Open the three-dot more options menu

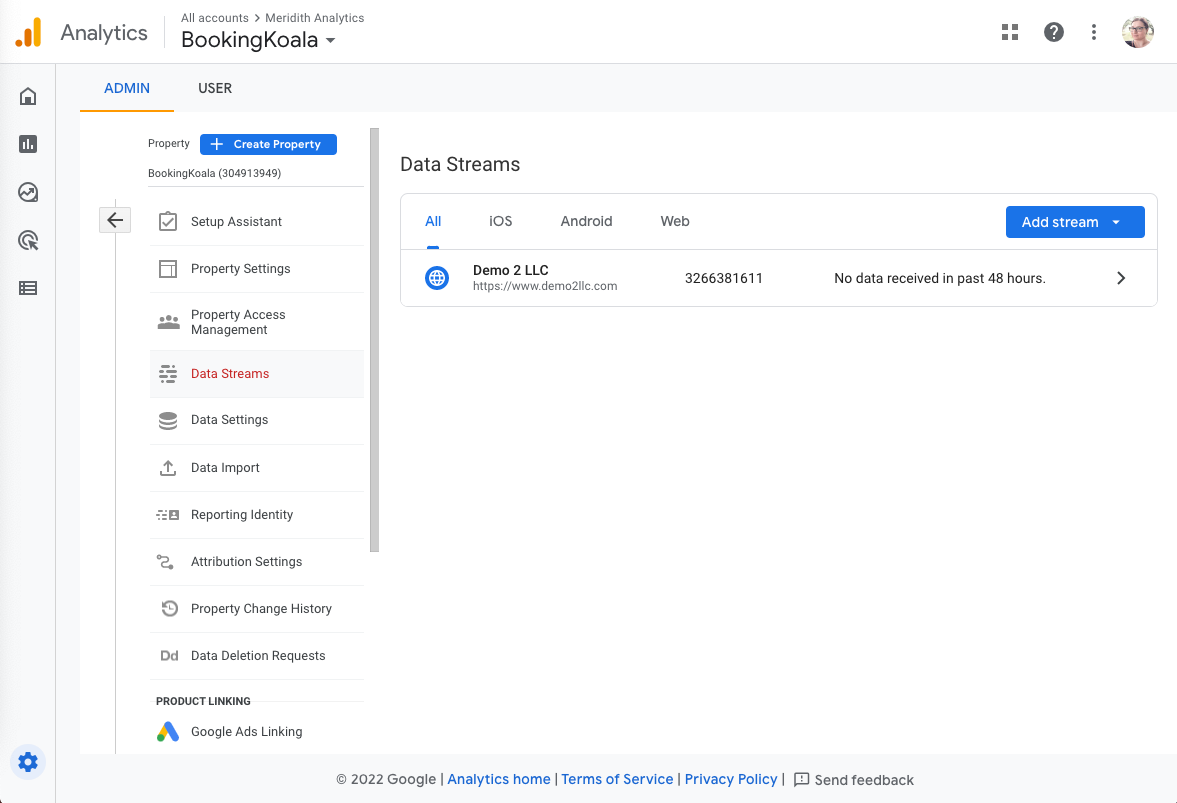coord(1094,32)
